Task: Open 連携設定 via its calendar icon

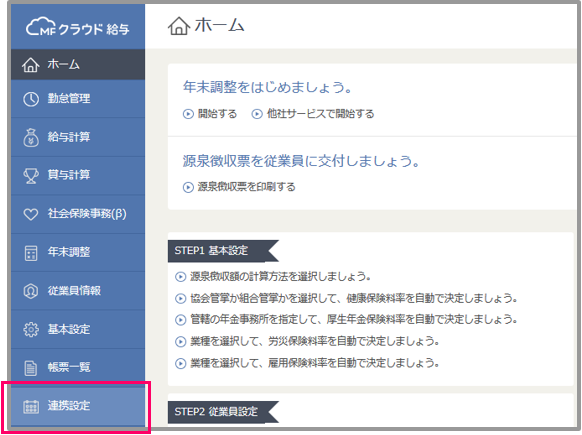Action: tap(31, 407)
